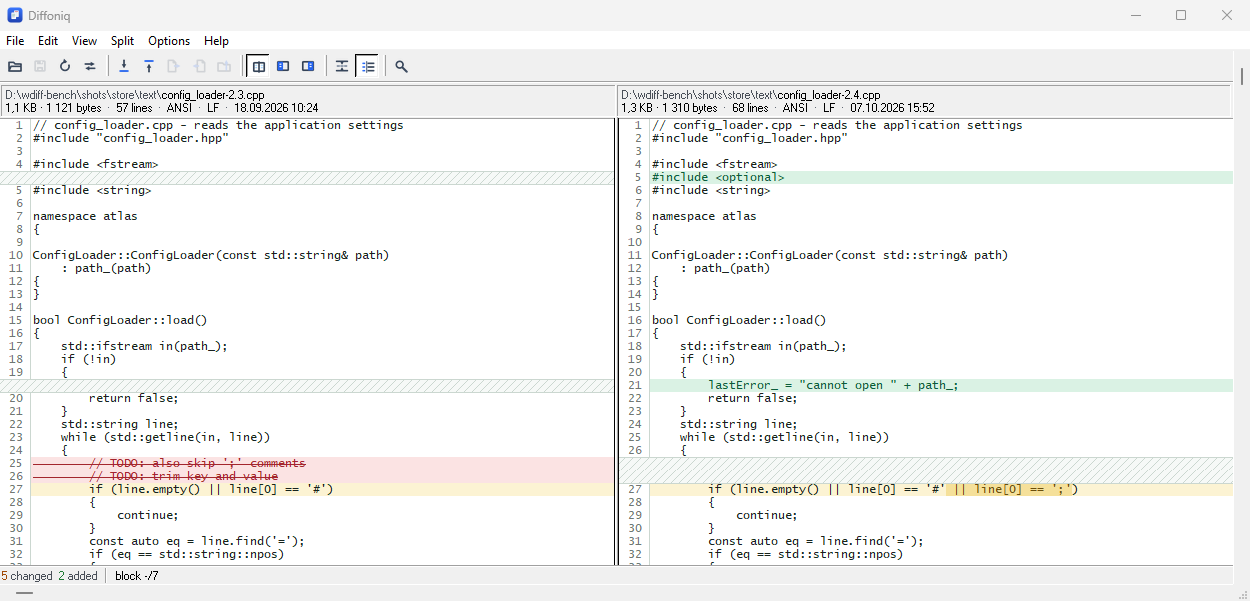Switch to right-pane-only view icon
Viewport: 1250px width, 601px height.
click(x=308, y=66)
